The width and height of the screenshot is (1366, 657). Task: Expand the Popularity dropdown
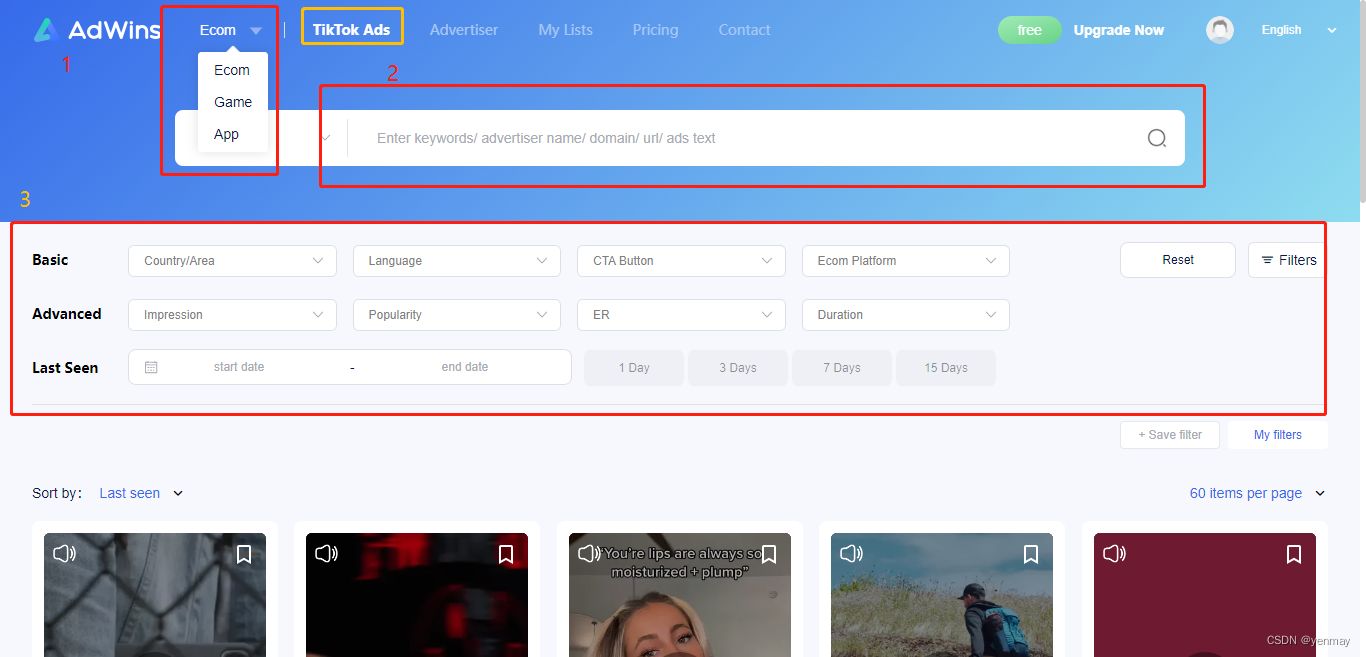click(457, 315)
